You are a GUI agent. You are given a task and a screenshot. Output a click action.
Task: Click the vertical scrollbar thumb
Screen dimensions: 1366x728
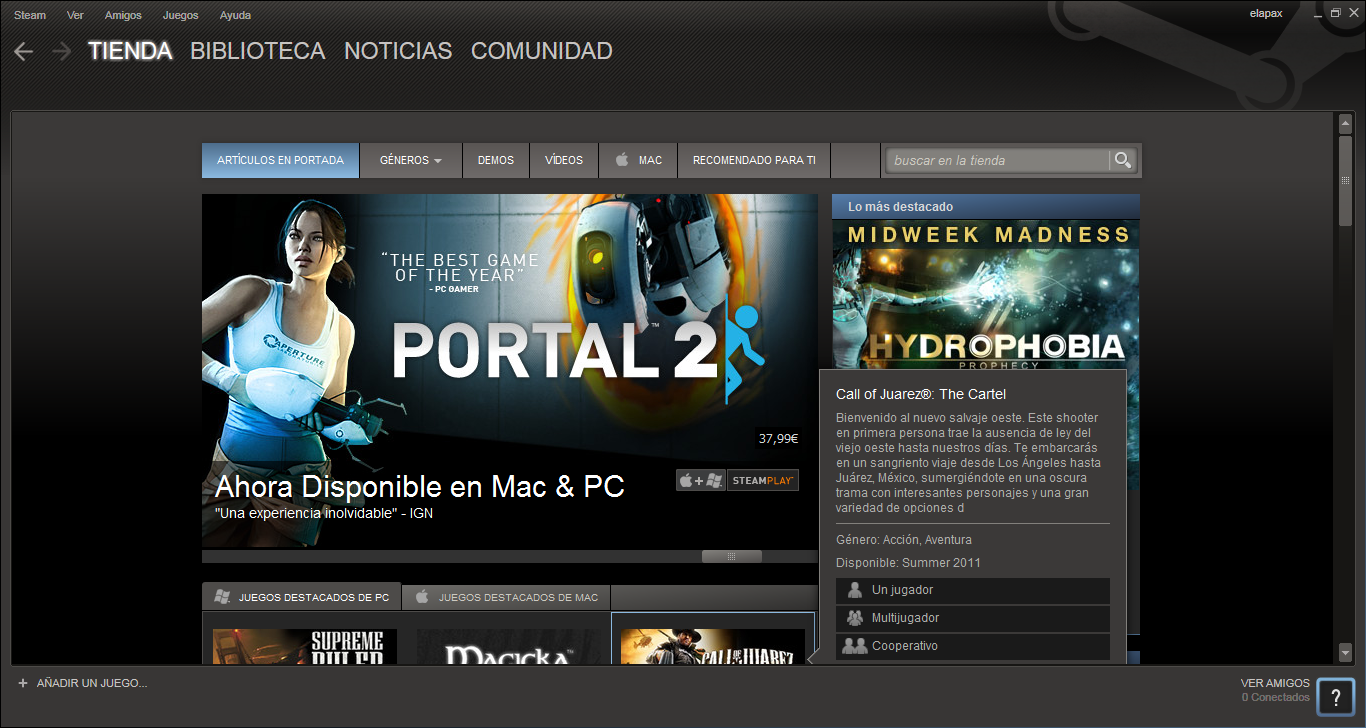(x=1346, y=180)
